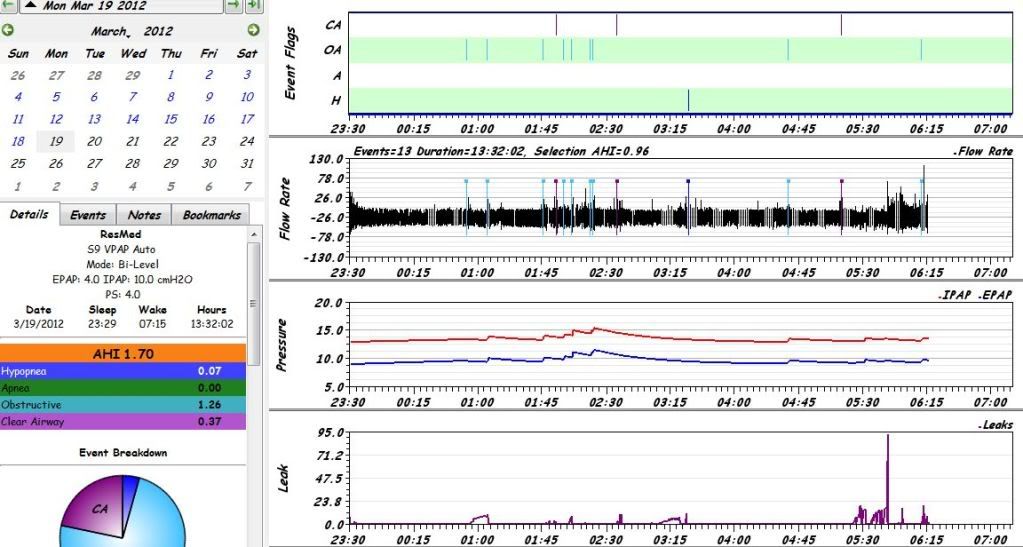
Task: Click the ResMed brand label
Action: coord(121,234)
